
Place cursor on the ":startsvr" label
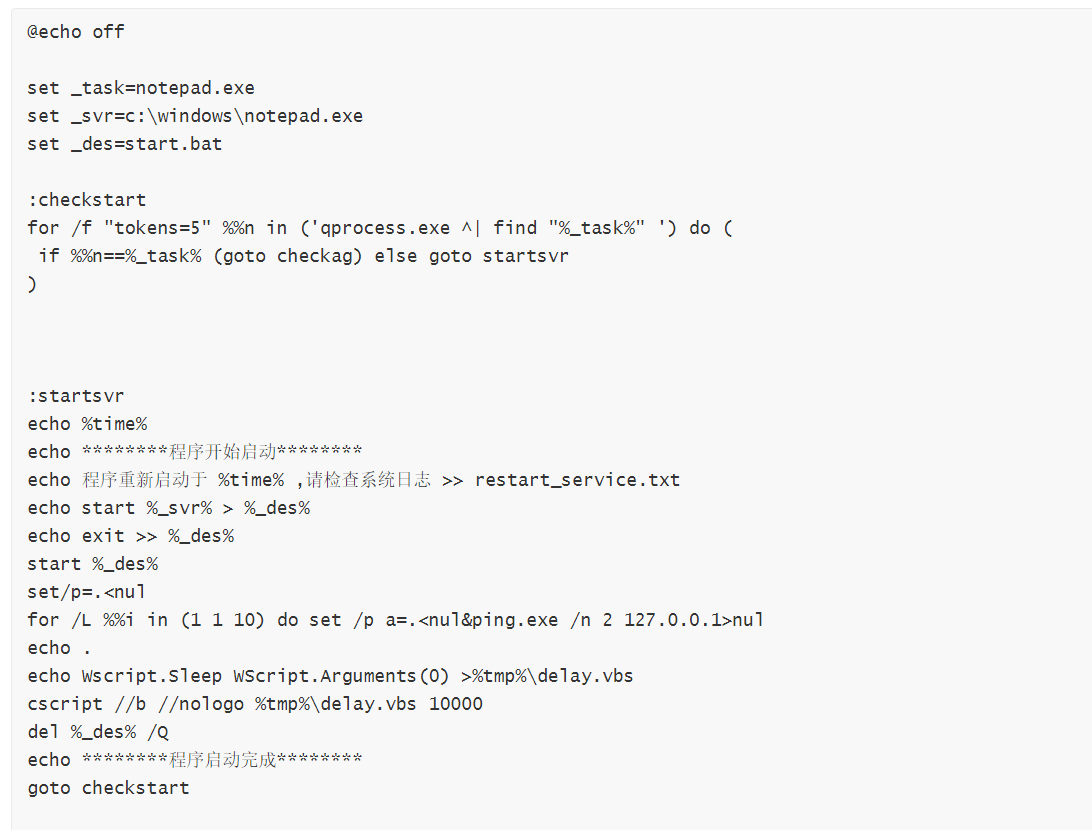pos(76,396)
